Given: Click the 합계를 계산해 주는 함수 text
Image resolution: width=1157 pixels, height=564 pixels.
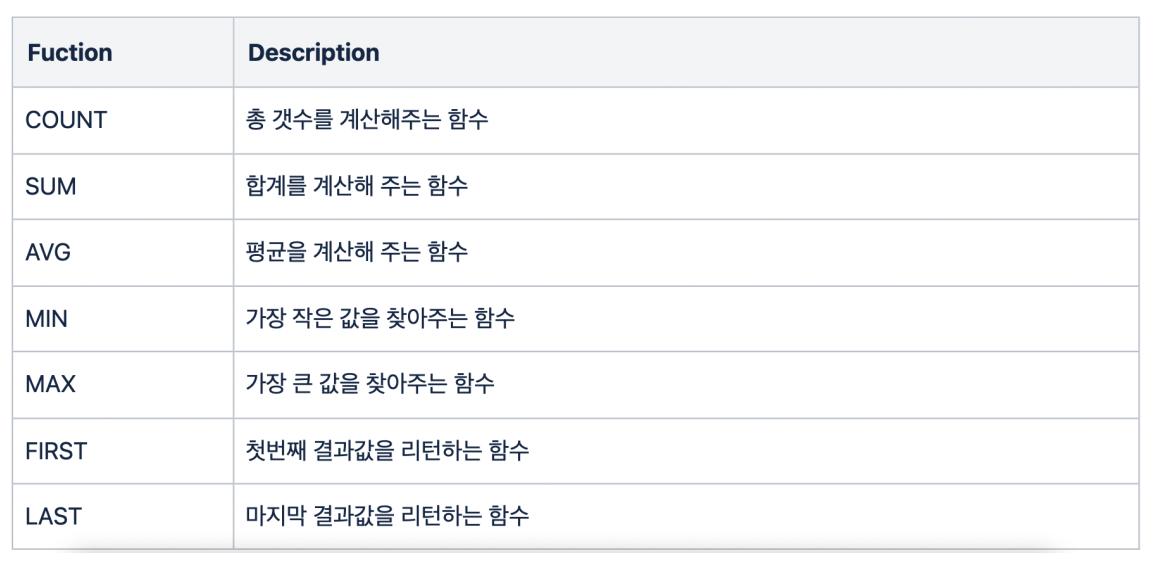Looking at the screenshot, I should pos(357,186).
